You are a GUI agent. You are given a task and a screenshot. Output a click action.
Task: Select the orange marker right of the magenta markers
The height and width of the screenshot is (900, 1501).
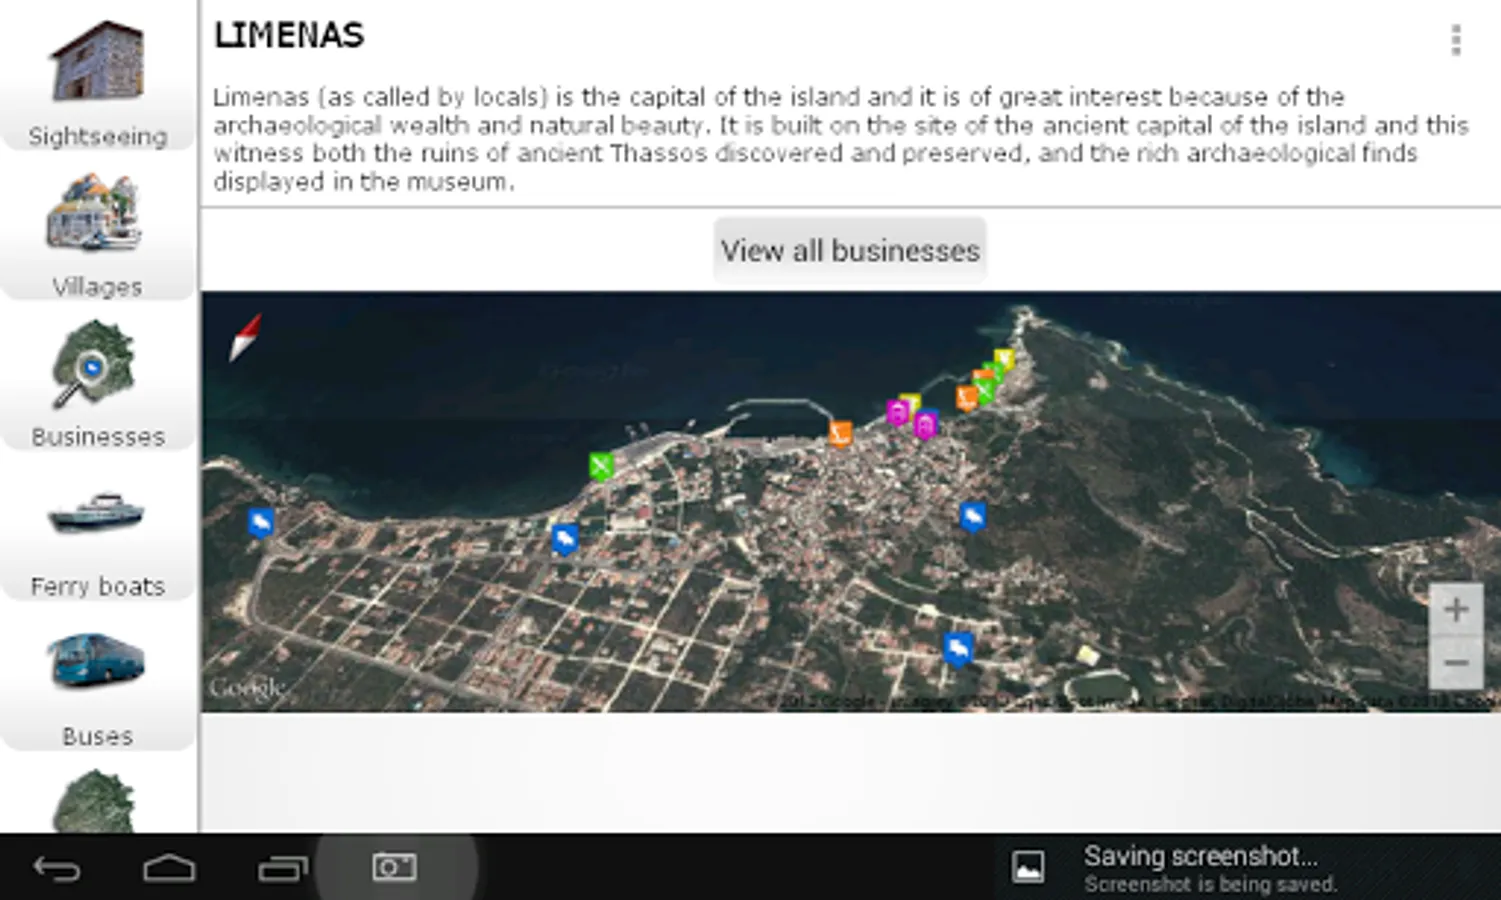click(966, 398)
